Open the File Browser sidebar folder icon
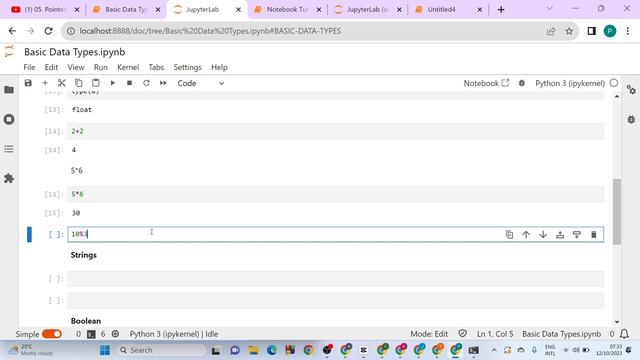This screenshot has height=360, width=640. pyautogui.click(x=9, y=90)
